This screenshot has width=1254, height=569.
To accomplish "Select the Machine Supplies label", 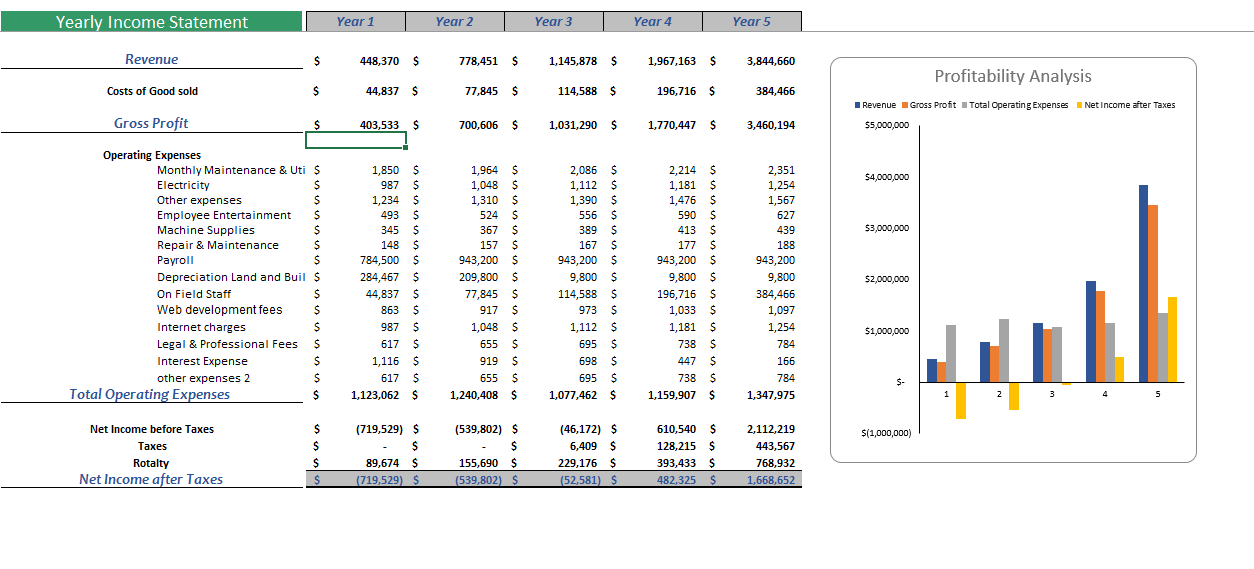I will [x=206, y=230].
